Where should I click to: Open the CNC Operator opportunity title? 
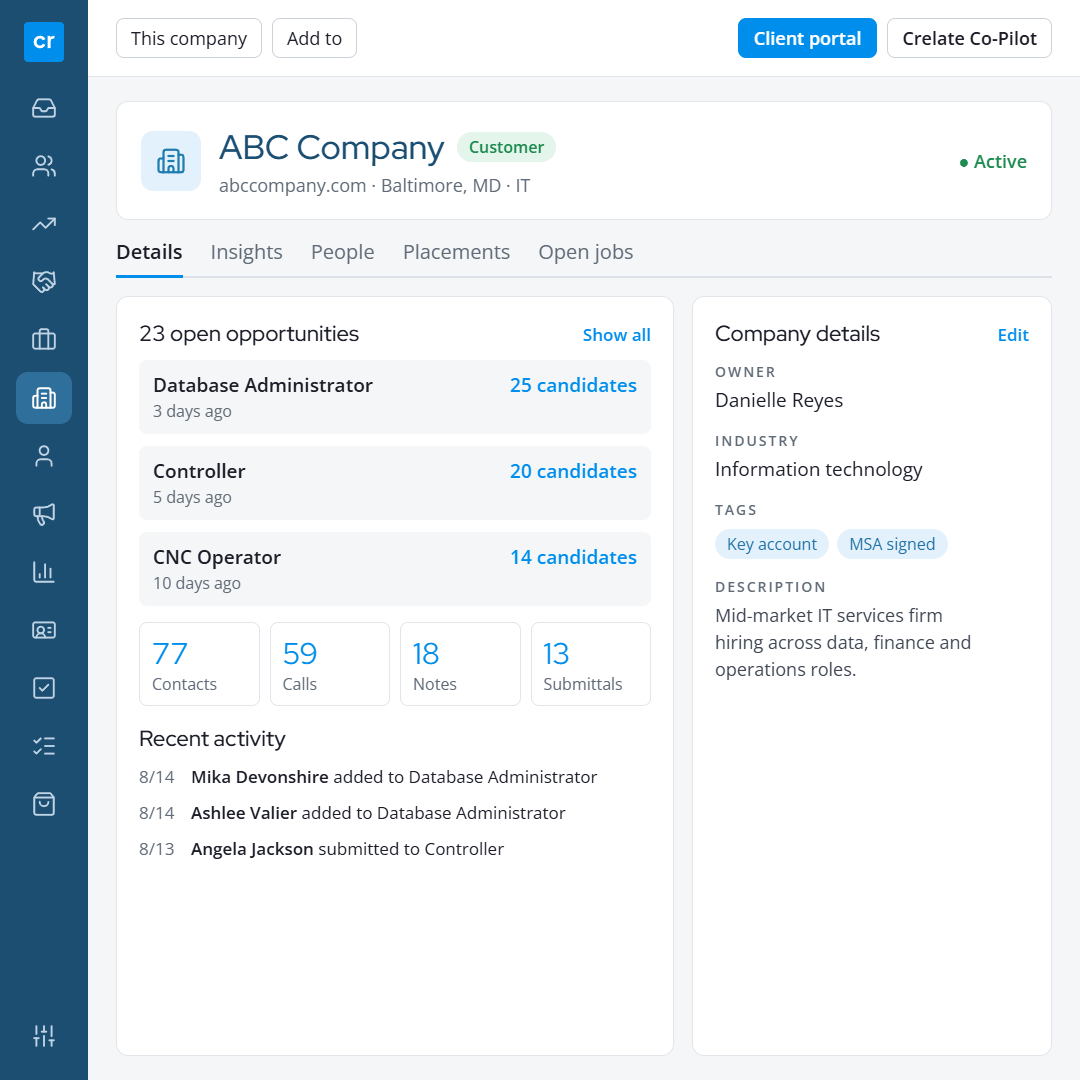click(217, 557)
